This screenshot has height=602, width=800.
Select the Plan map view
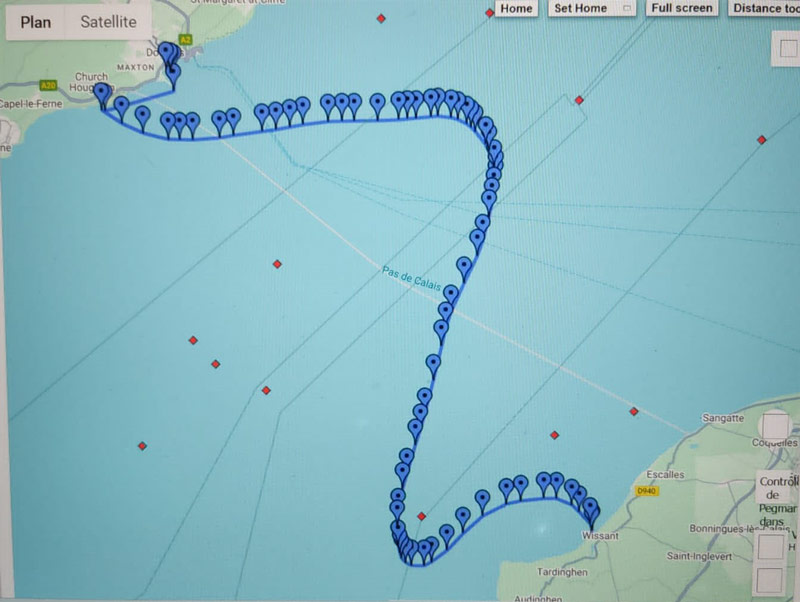tap(35, 22)
